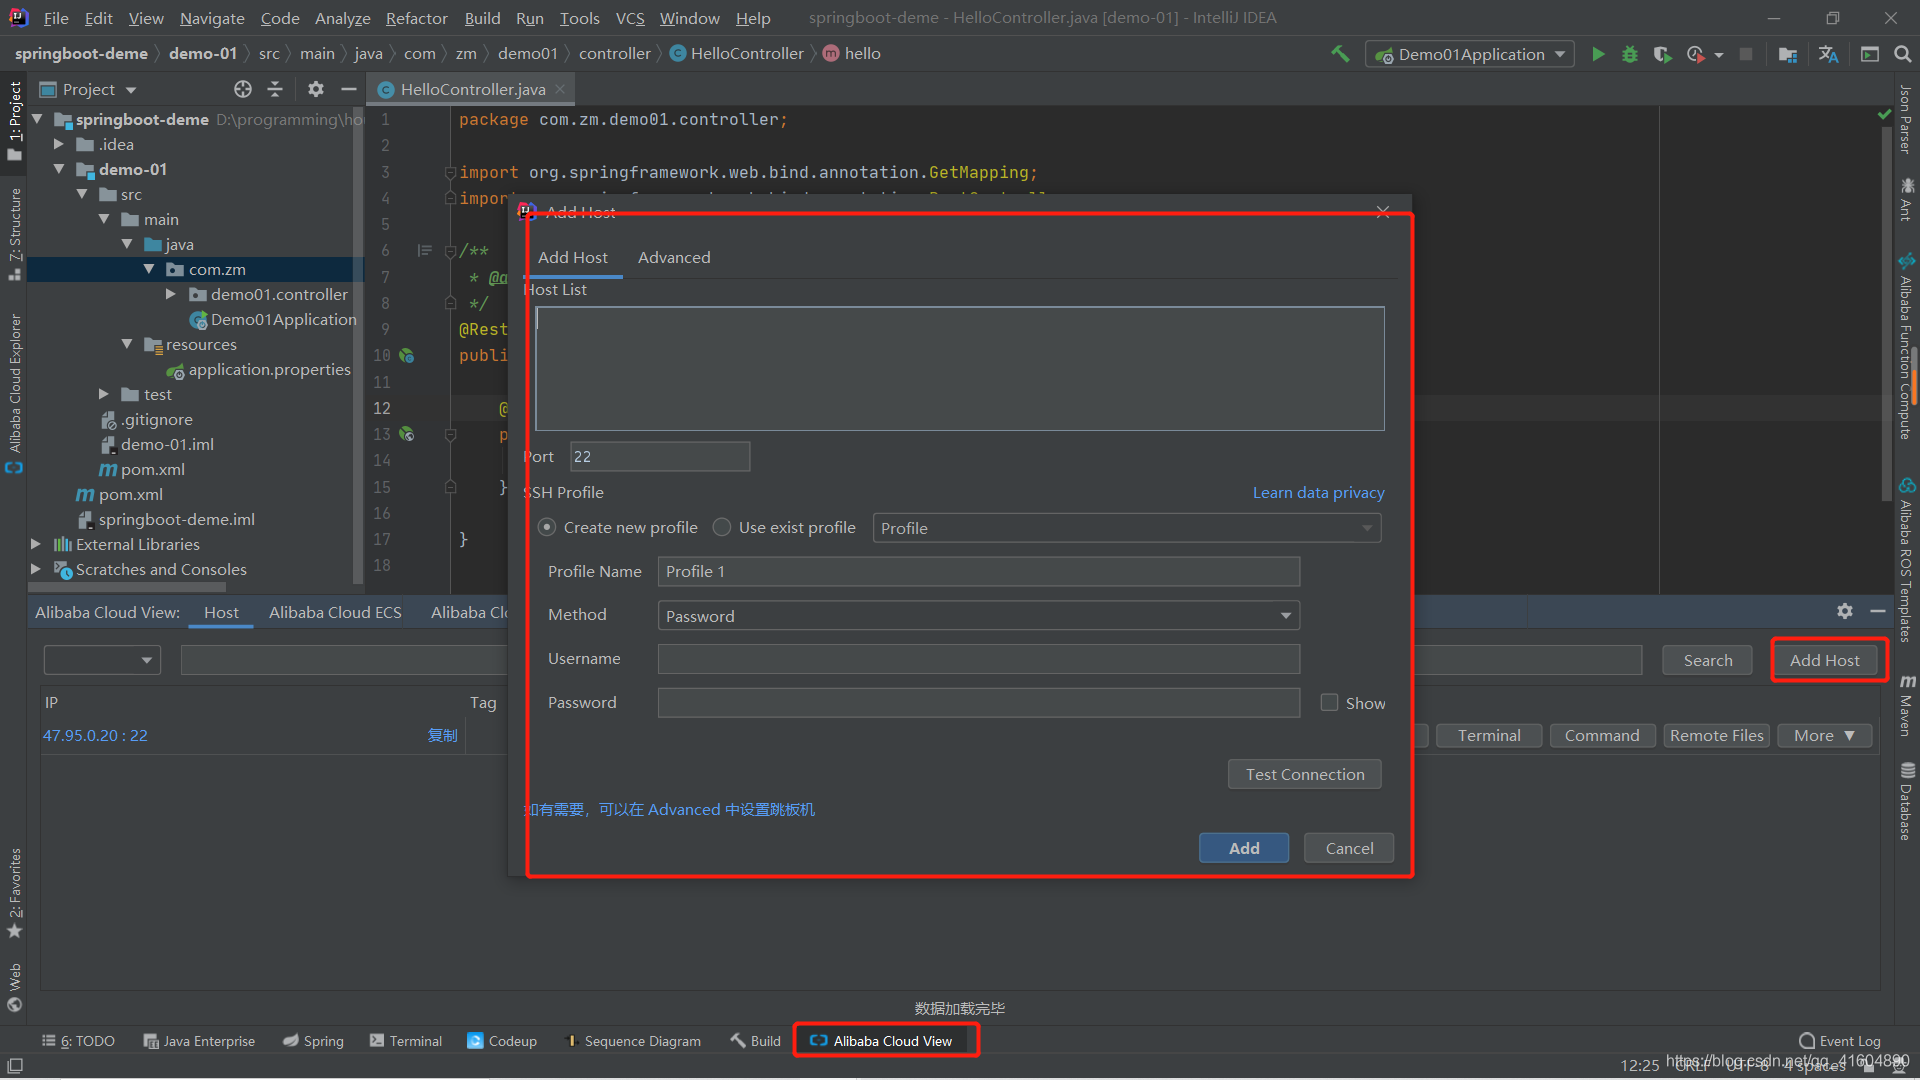The image size is (1920, 1080).
Task: Click Test Connection button
Action: click(x=1304, y=774)
